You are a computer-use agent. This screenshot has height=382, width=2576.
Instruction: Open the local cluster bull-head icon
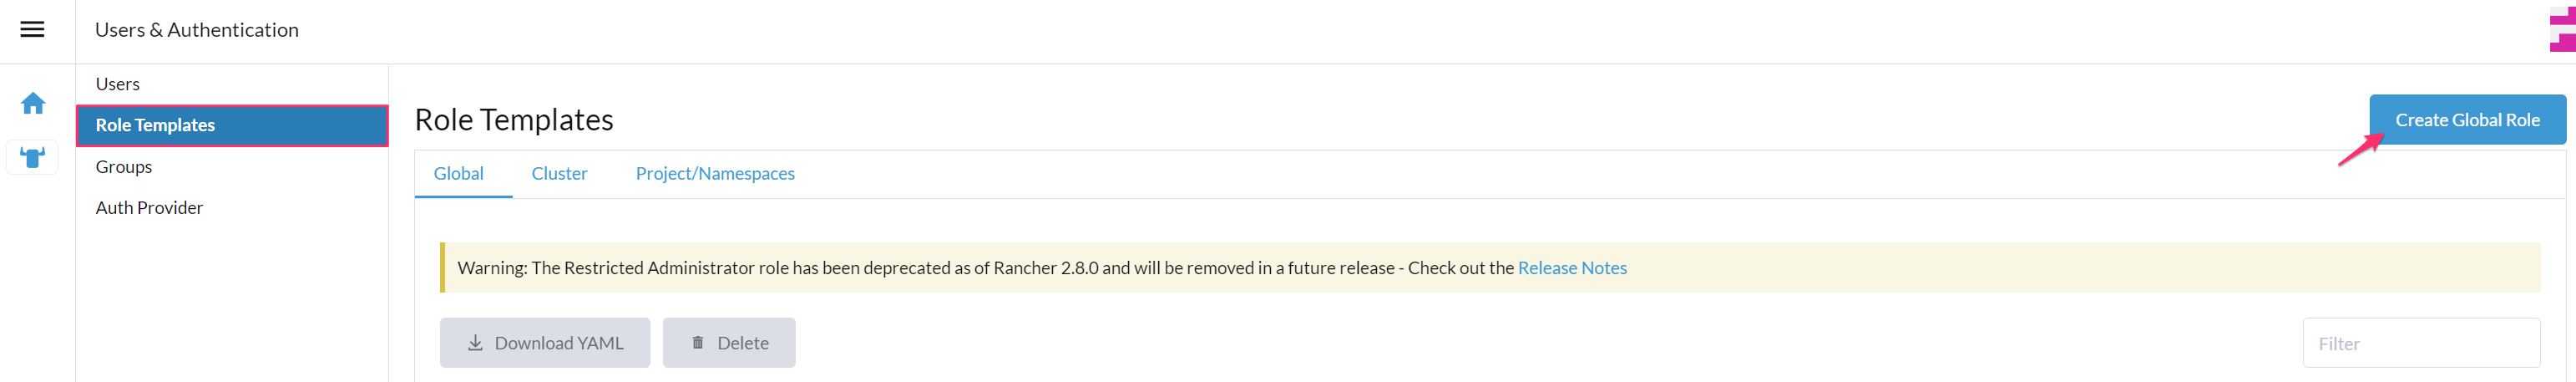point(33,158)
